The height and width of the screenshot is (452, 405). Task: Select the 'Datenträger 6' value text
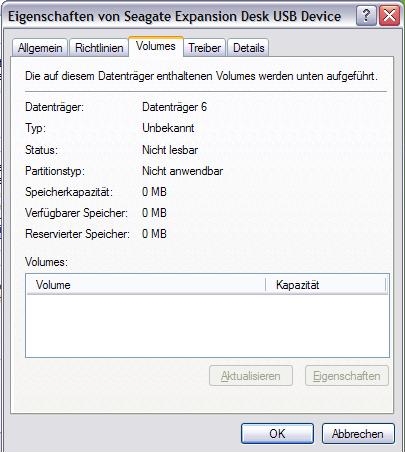174,107
